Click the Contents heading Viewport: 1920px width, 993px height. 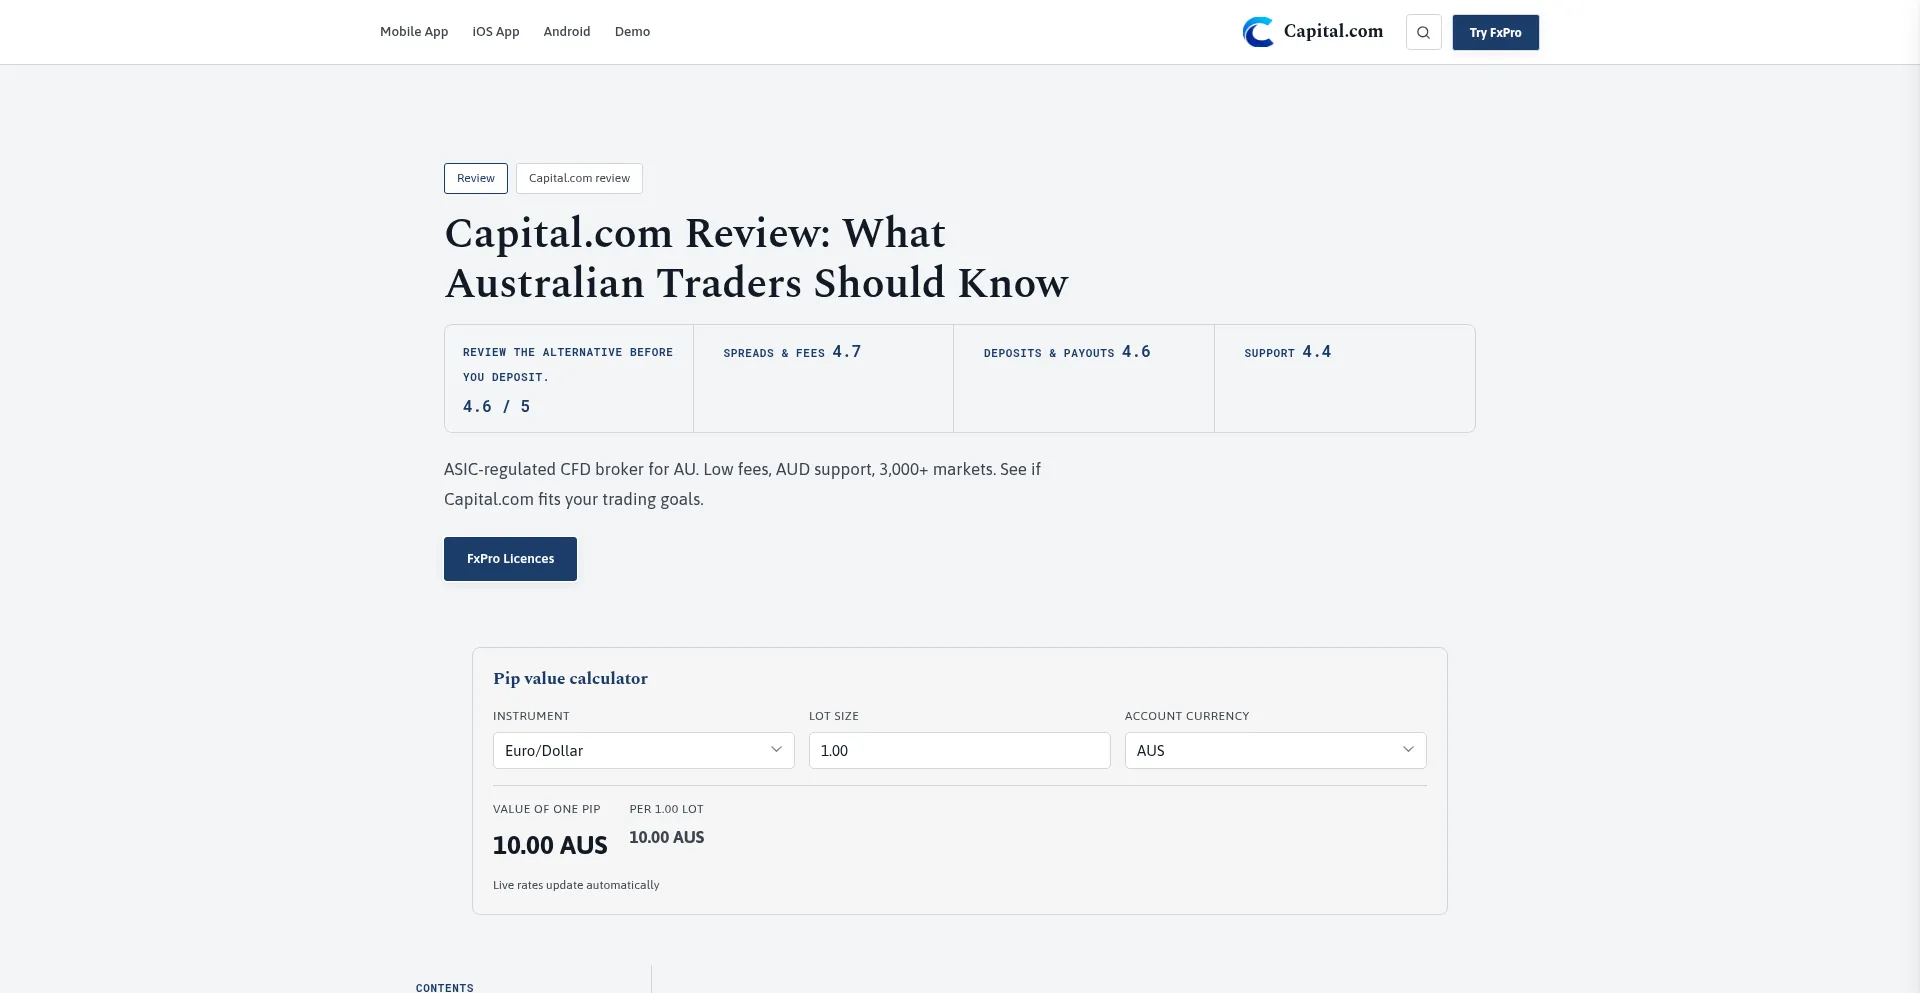445,987
